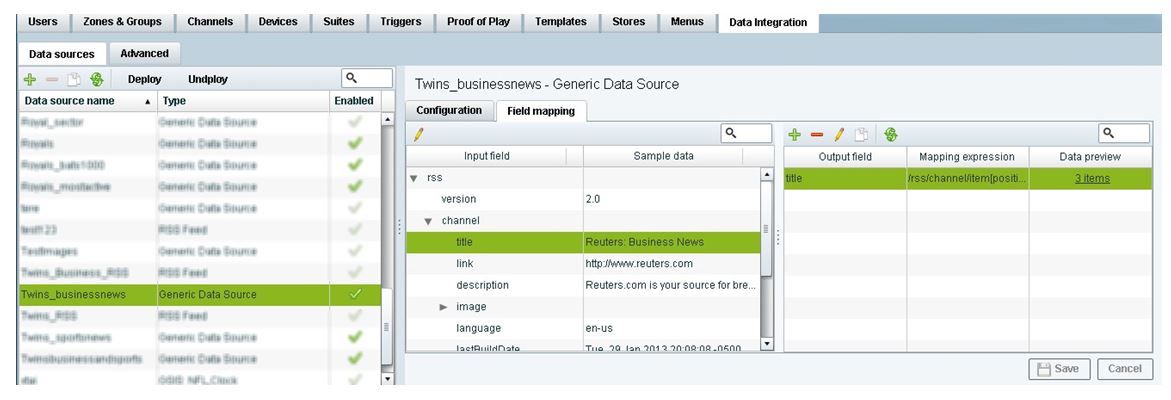Open the Suites tab
The image size is (1171, 400).
click(x=338, y=22)
